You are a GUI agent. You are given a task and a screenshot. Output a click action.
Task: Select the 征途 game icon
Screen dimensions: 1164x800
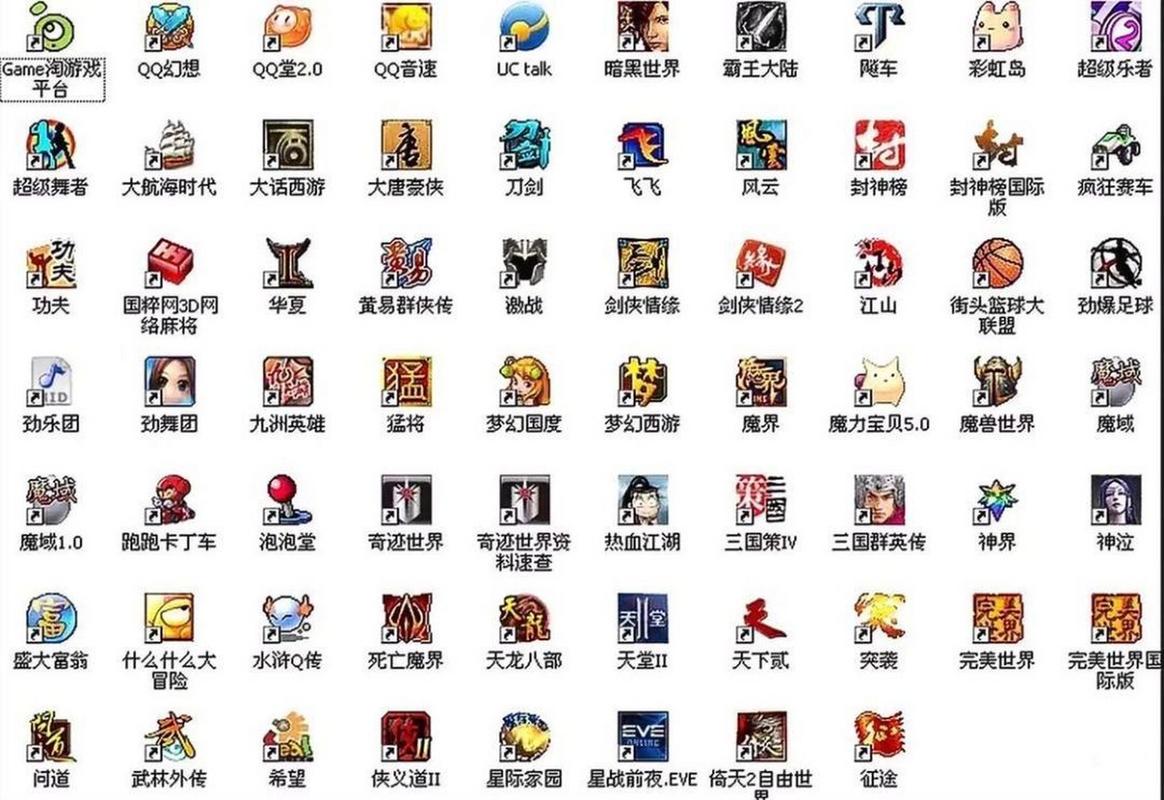(x=879, y=736)
